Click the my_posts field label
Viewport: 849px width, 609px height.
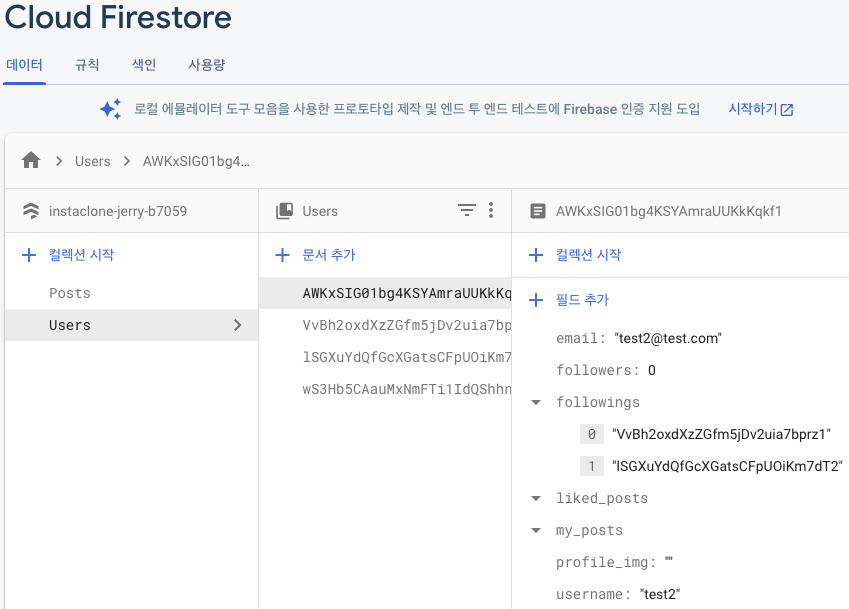click(x=589, y=531)
